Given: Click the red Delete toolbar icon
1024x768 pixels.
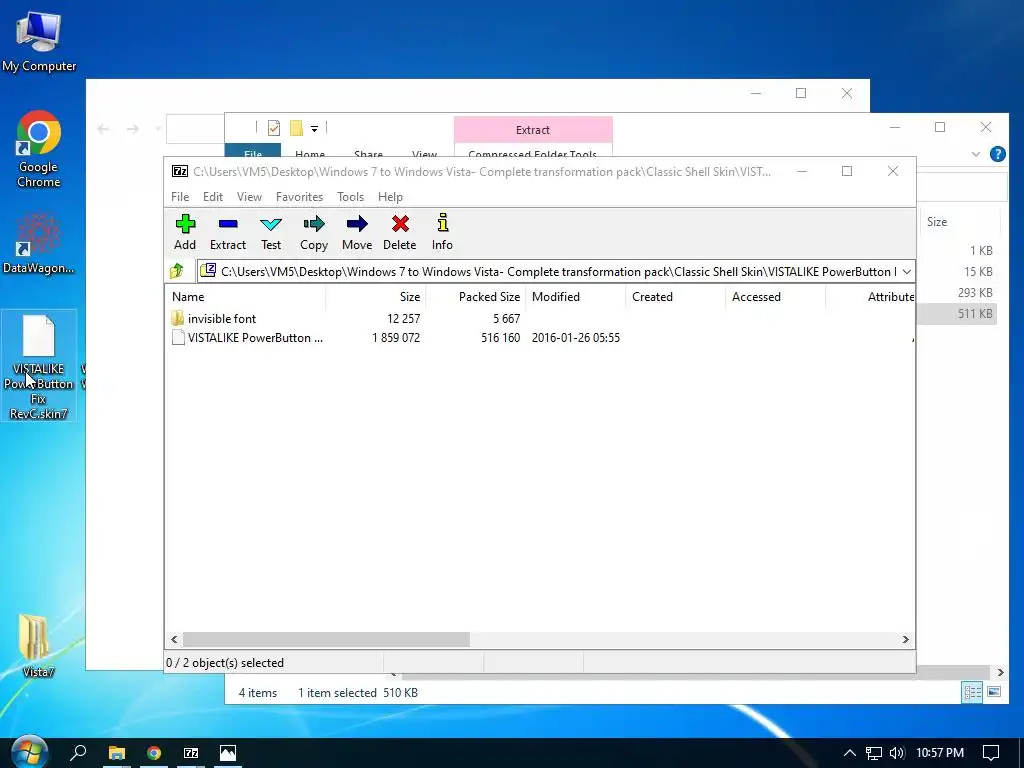Looking at the screenshot, I should coord(400,232).
